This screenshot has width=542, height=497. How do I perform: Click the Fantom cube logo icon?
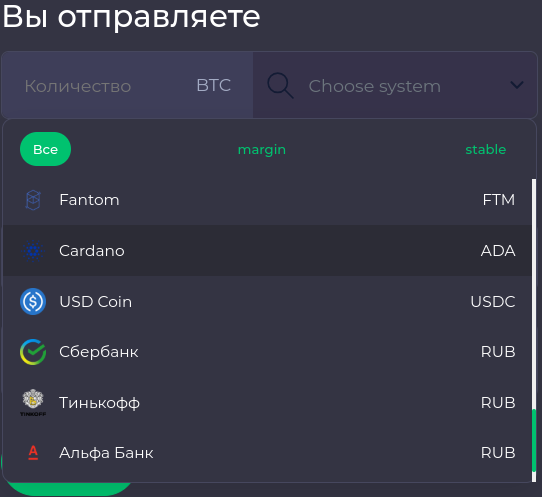tap(33, 200)
